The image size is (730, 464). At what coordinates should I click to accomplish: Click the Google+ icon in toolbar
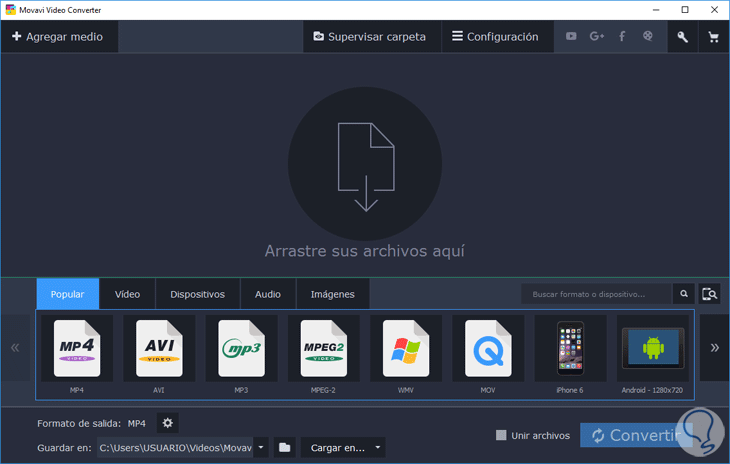[596, 36]
